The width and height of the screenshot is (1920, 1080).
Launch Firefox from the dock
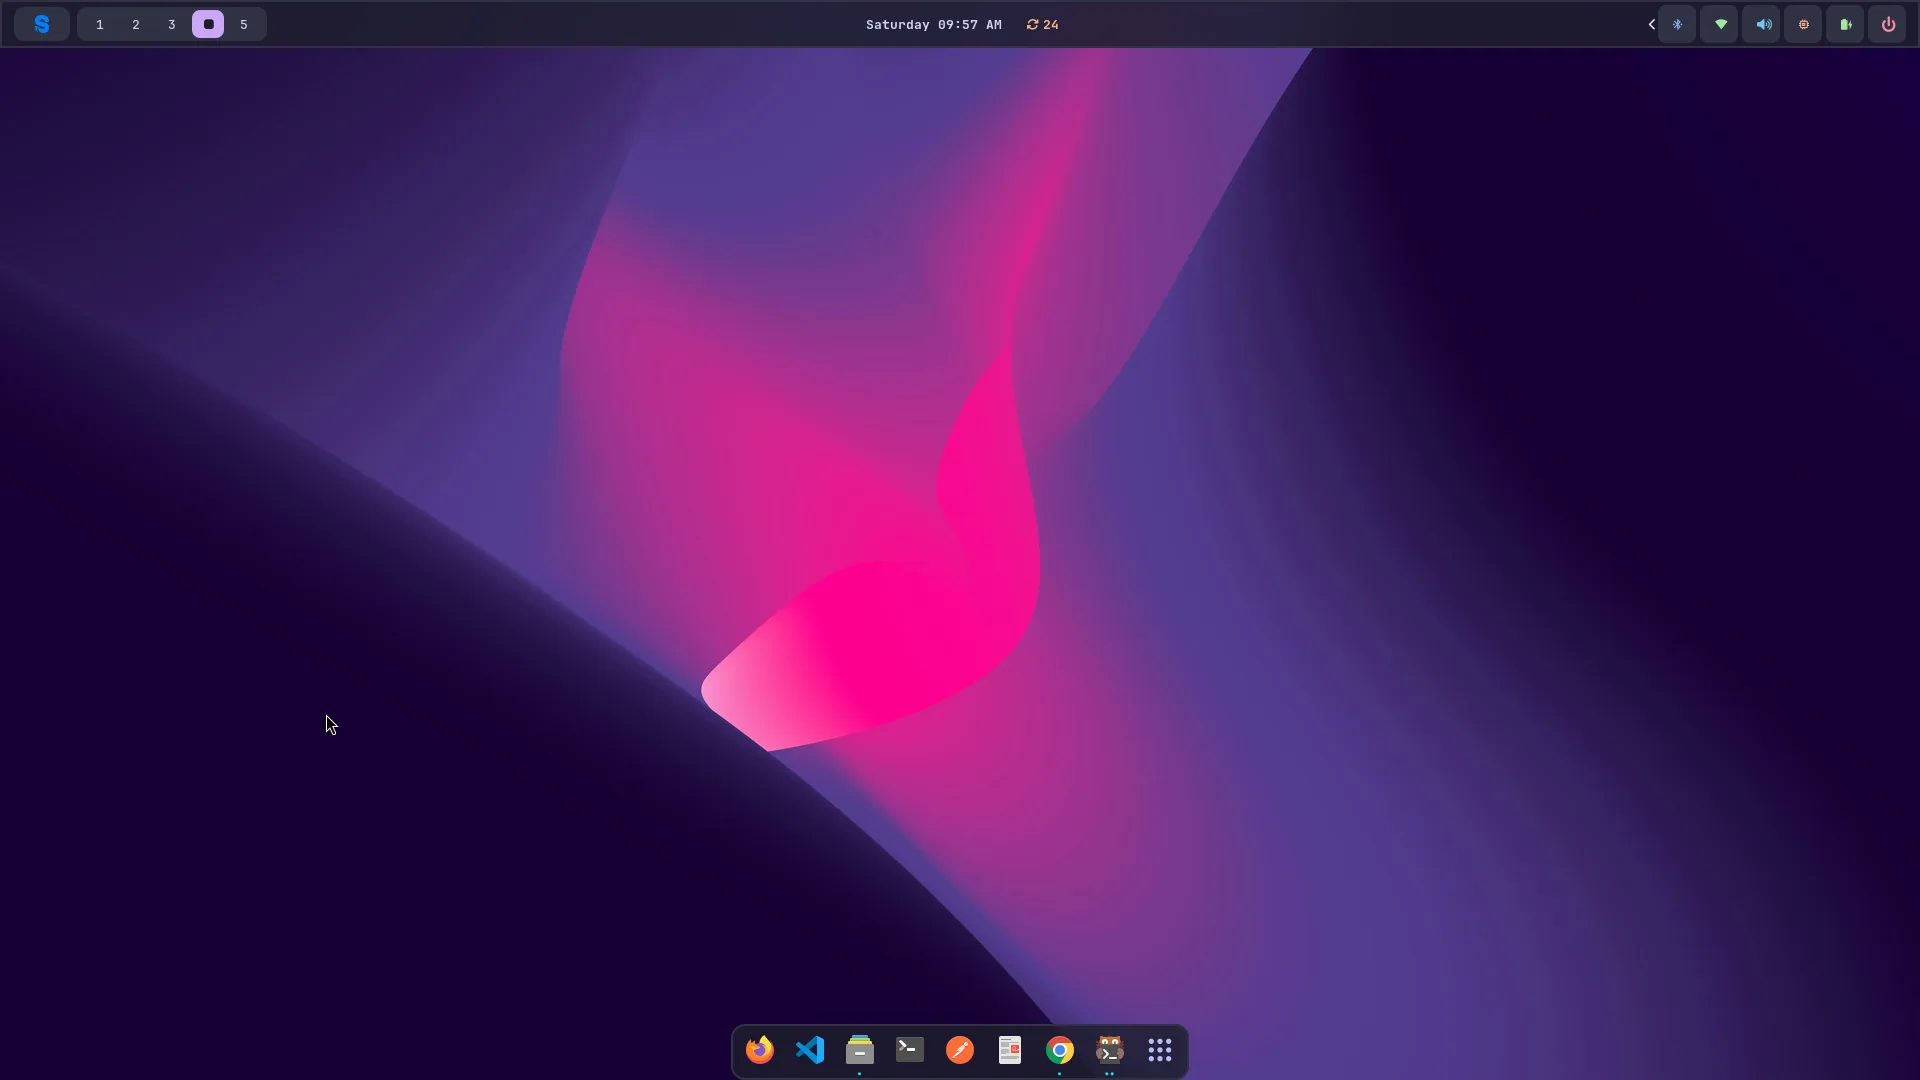click(760, 1050)
